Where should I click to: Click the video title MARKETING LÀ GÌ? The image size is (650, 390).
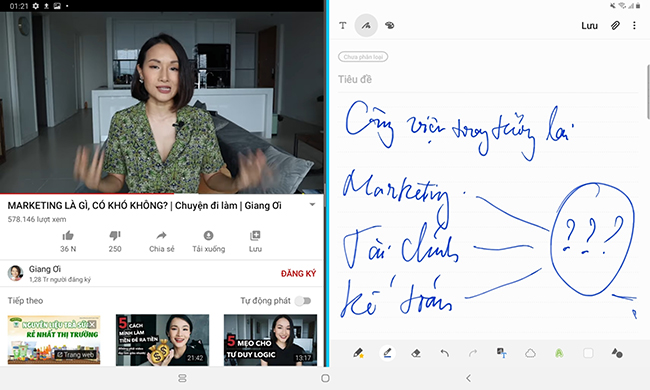pos(144,206)
